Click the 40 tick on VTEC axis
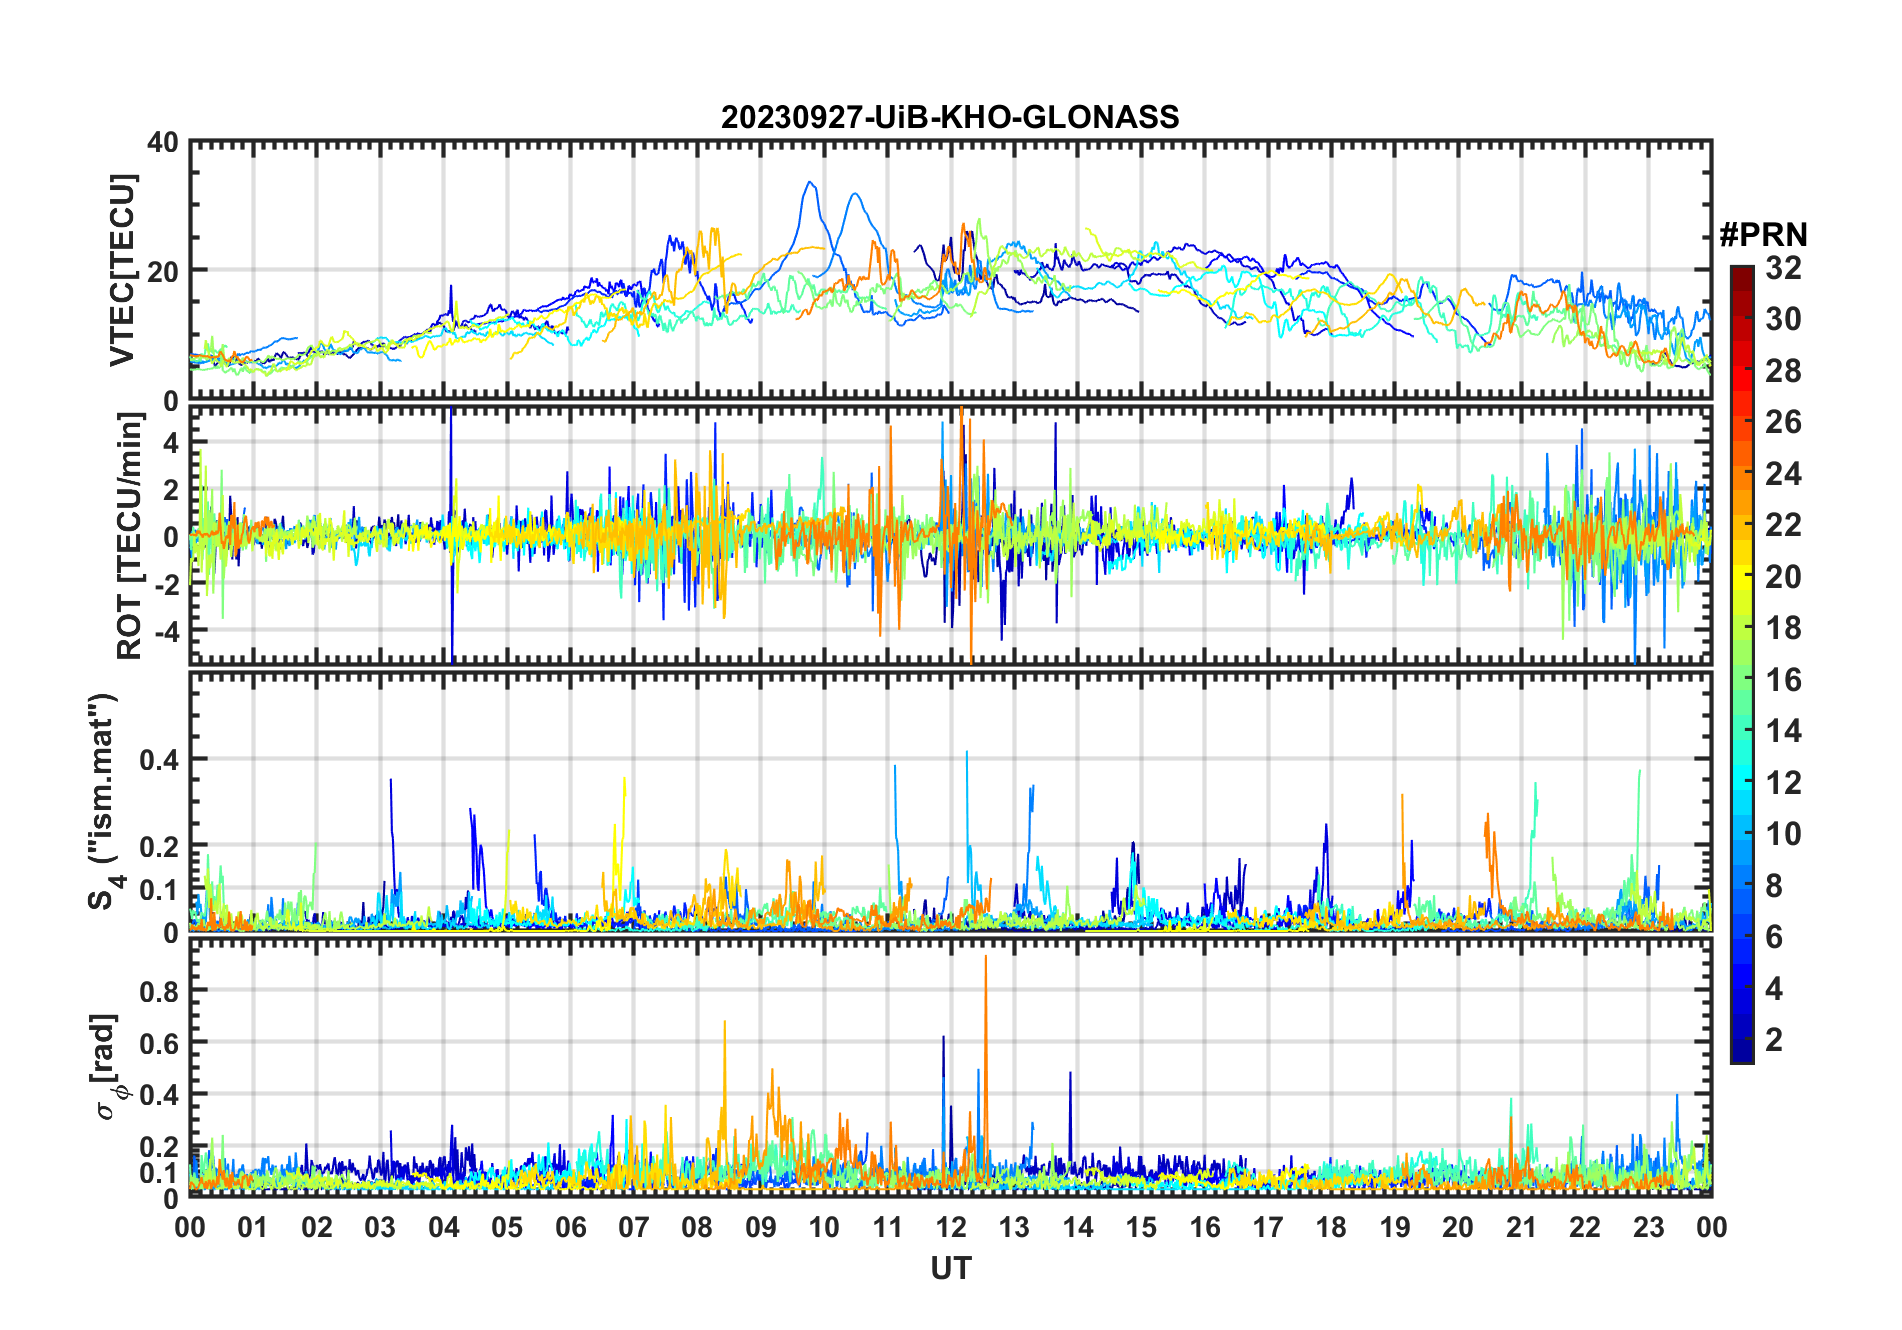This screenshot has height=1330, width=1902. (163, 143)
